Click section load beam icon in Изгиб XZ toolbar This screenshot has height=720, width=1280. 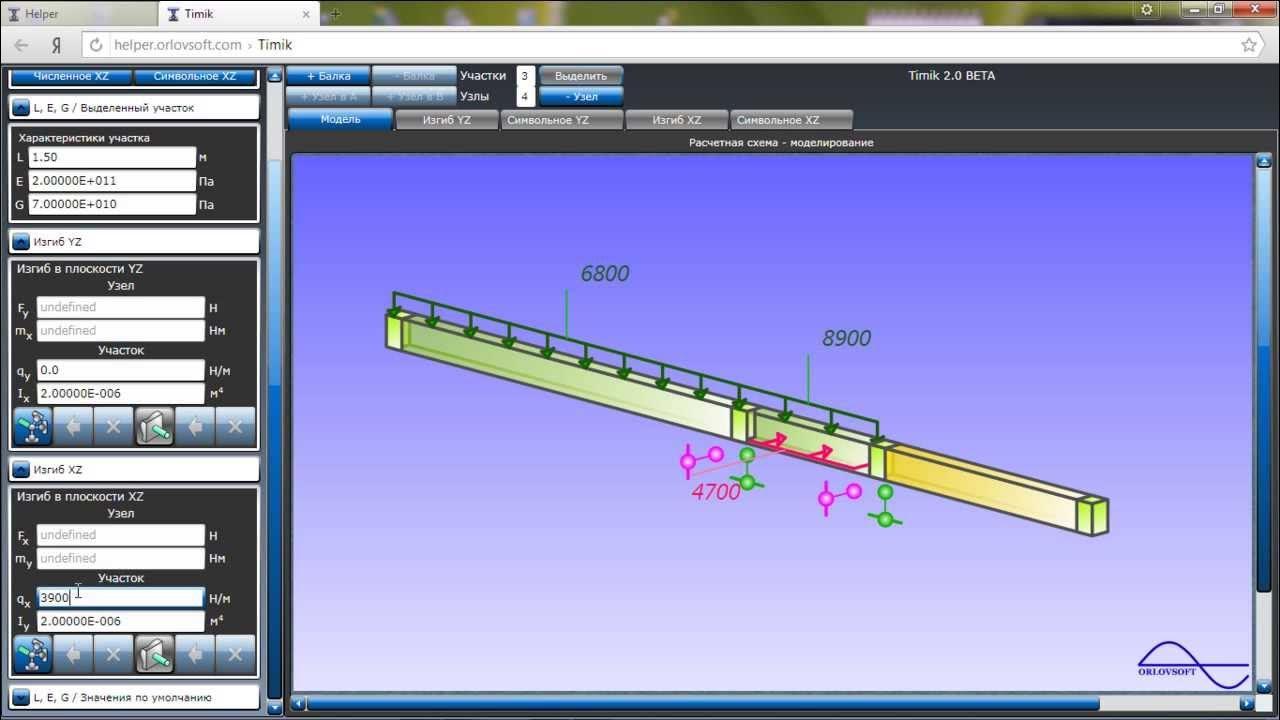point(155,654)
